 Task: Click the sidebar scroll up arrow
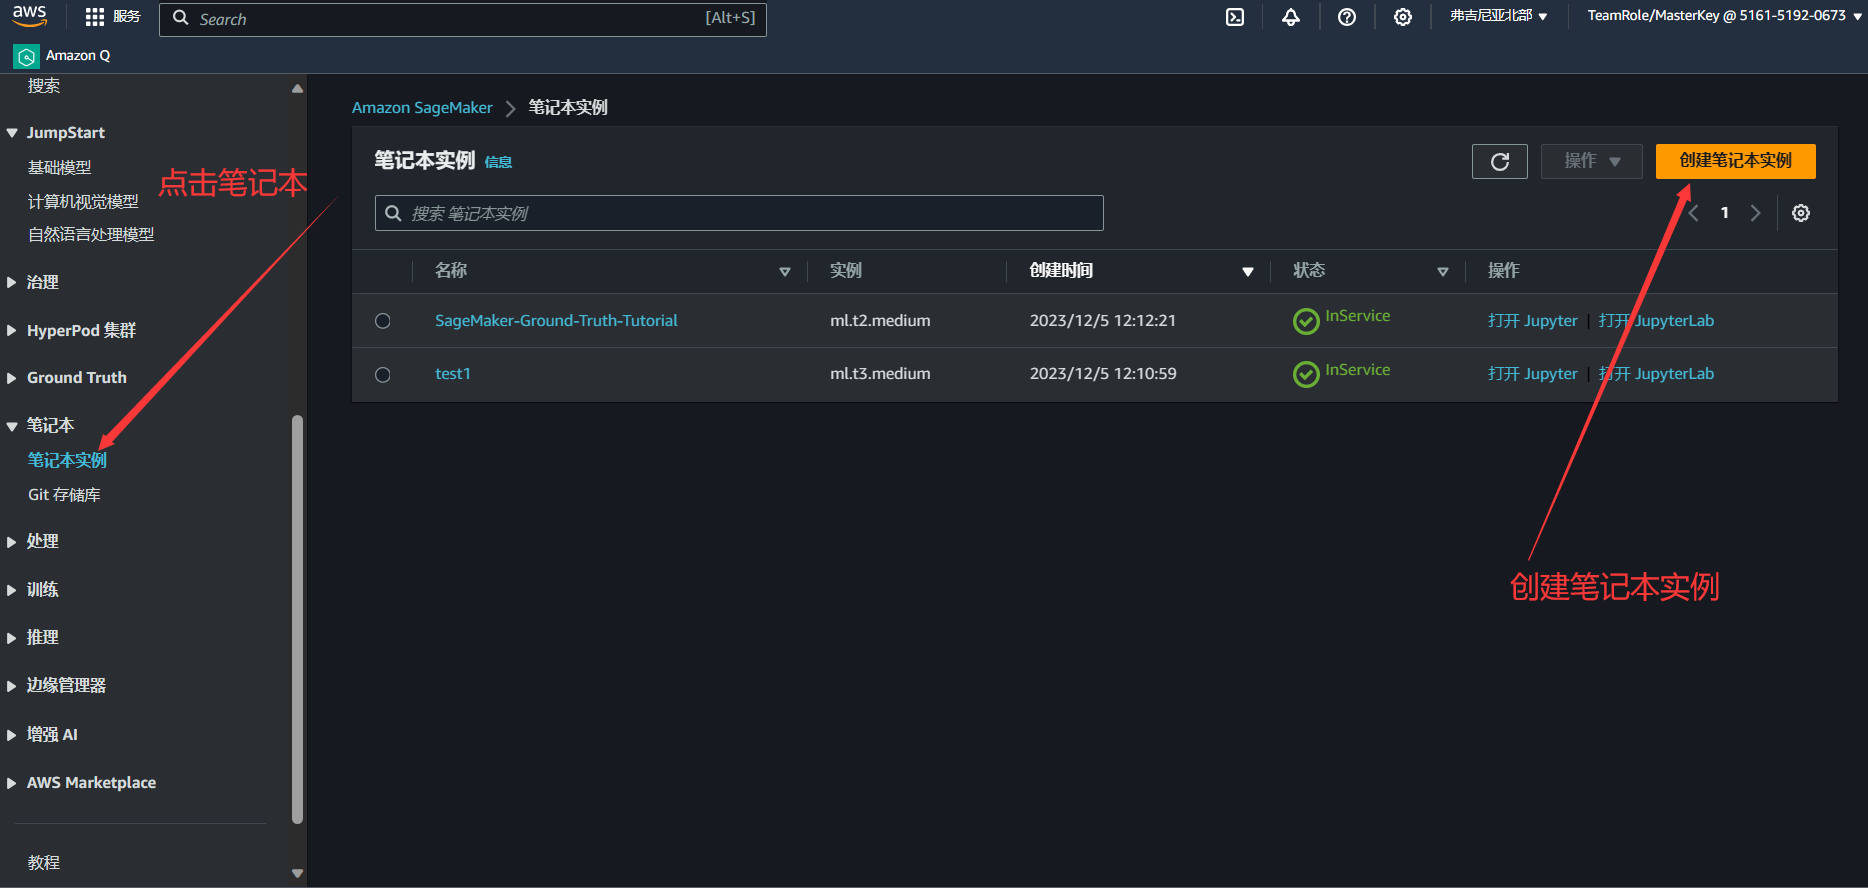point(297,89)
